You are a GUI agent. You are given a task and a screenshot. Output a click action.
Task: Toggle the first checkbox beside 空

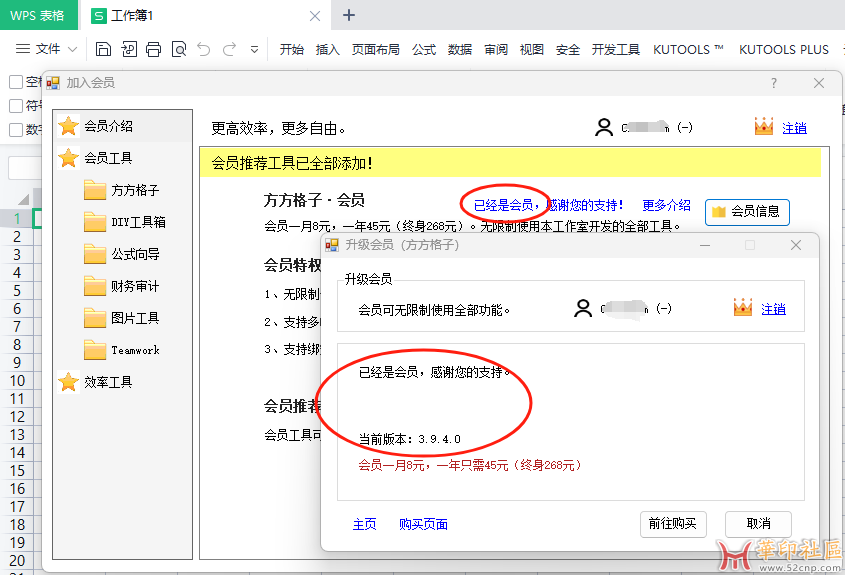pos(16,83)
